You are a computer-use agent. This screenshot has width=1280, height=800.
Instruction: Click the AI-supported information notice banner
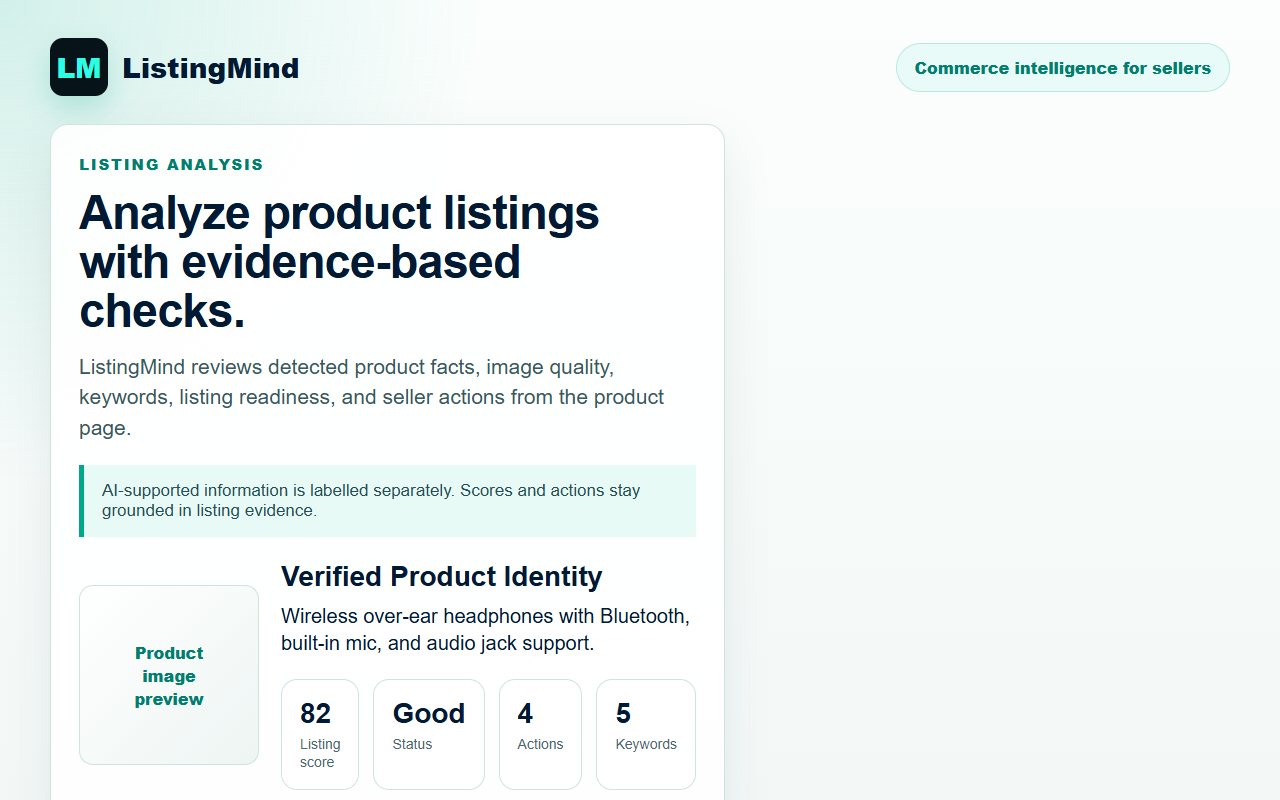pos(388,501)
